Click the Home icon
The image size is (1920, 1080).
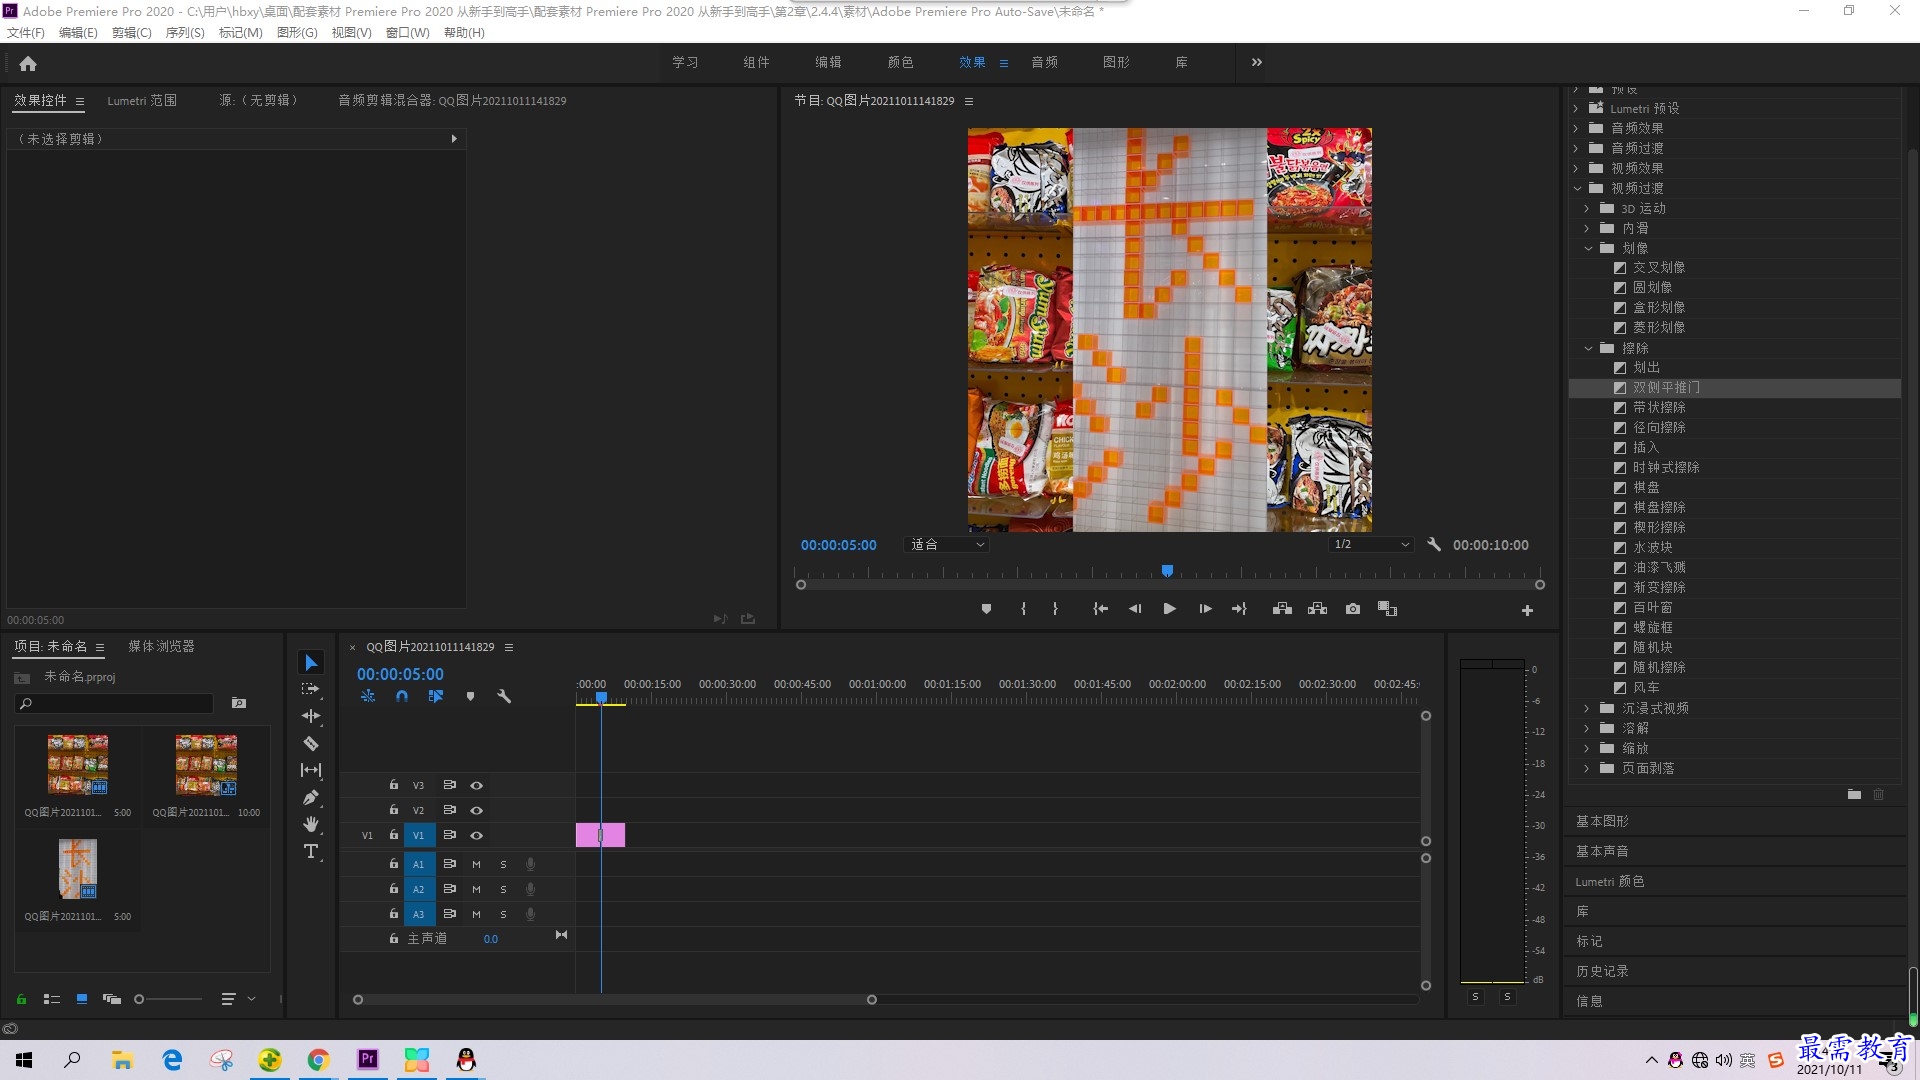pos(28,63)
